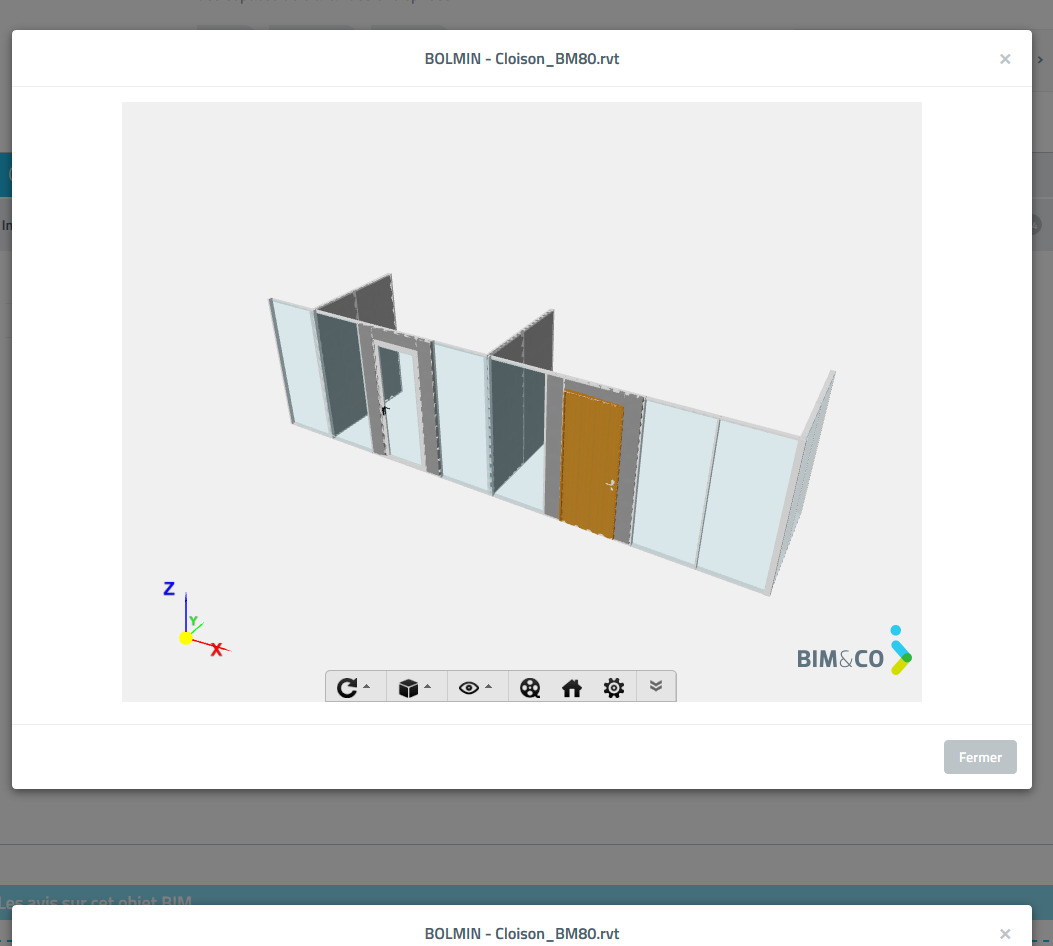Close the top Cloison_BM80.rvt dialog with X

pos(1005,59)
